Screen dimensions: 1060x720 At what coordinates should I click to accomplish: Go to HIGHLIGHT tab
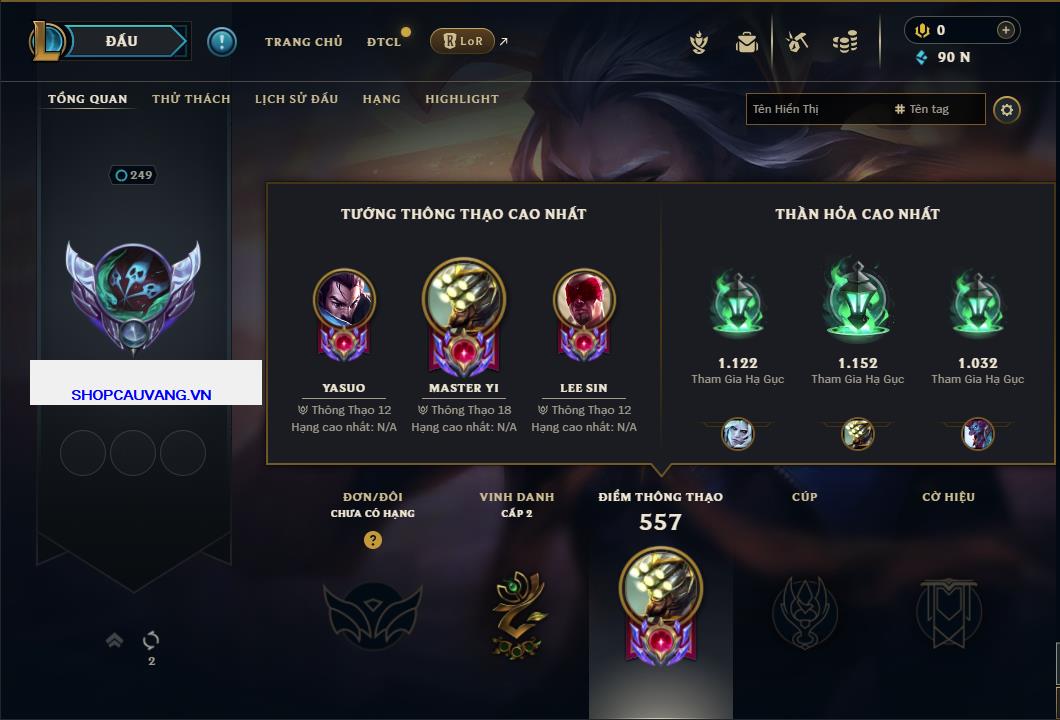(x=462, y=99)
